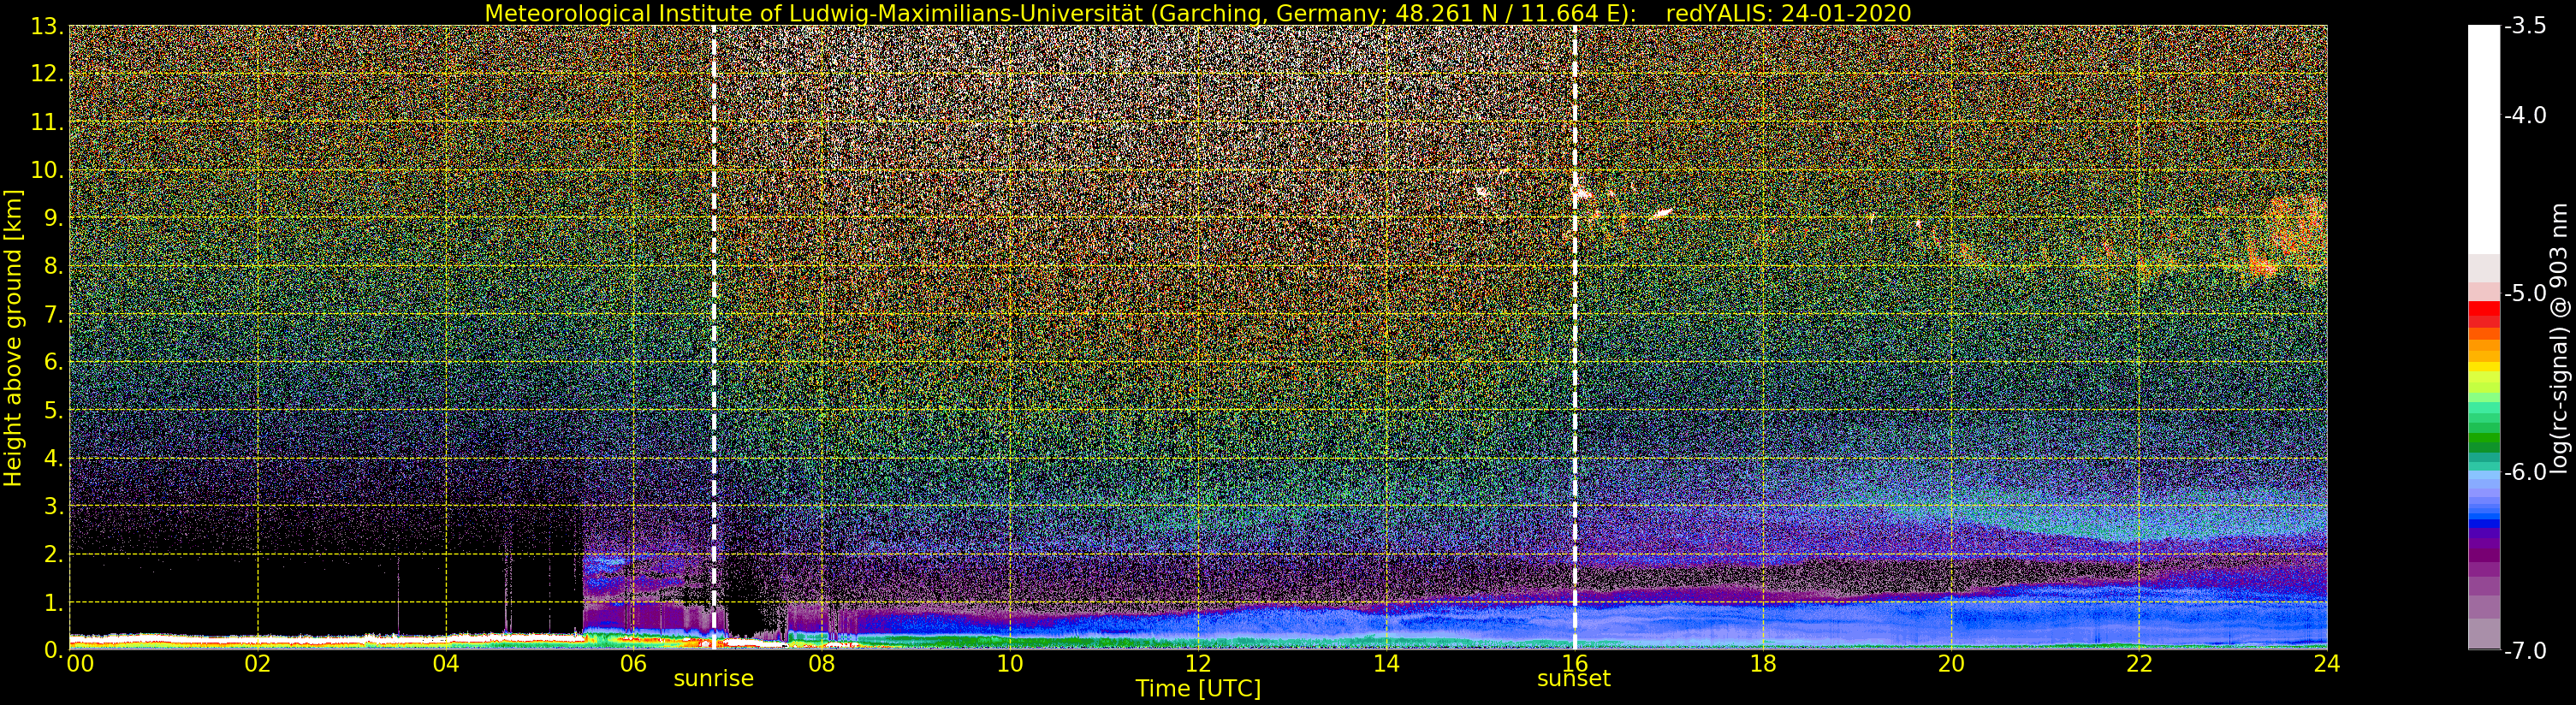Click the 'log(rc-signal) @903 nm' colorbar label
The height and width of the screenshot is (705, 2576).
2559,338
